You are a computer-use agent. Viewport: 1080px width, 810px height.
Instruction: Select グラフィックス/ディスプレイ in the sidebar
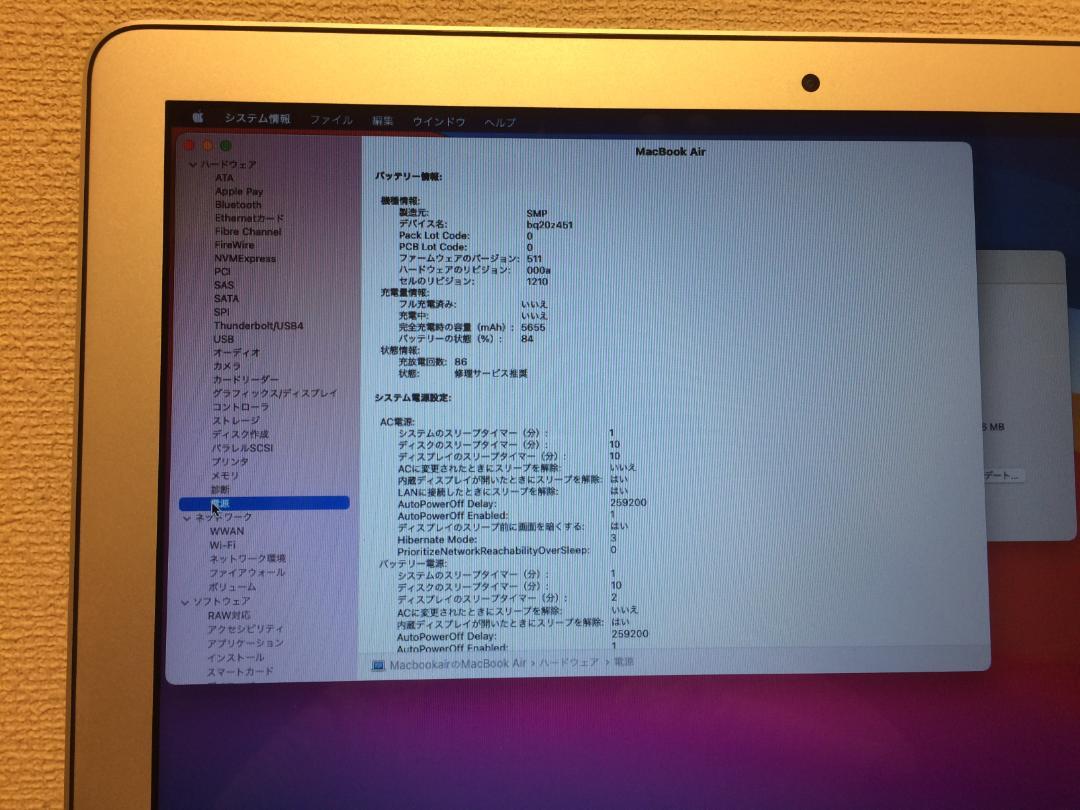coord(275,393)
